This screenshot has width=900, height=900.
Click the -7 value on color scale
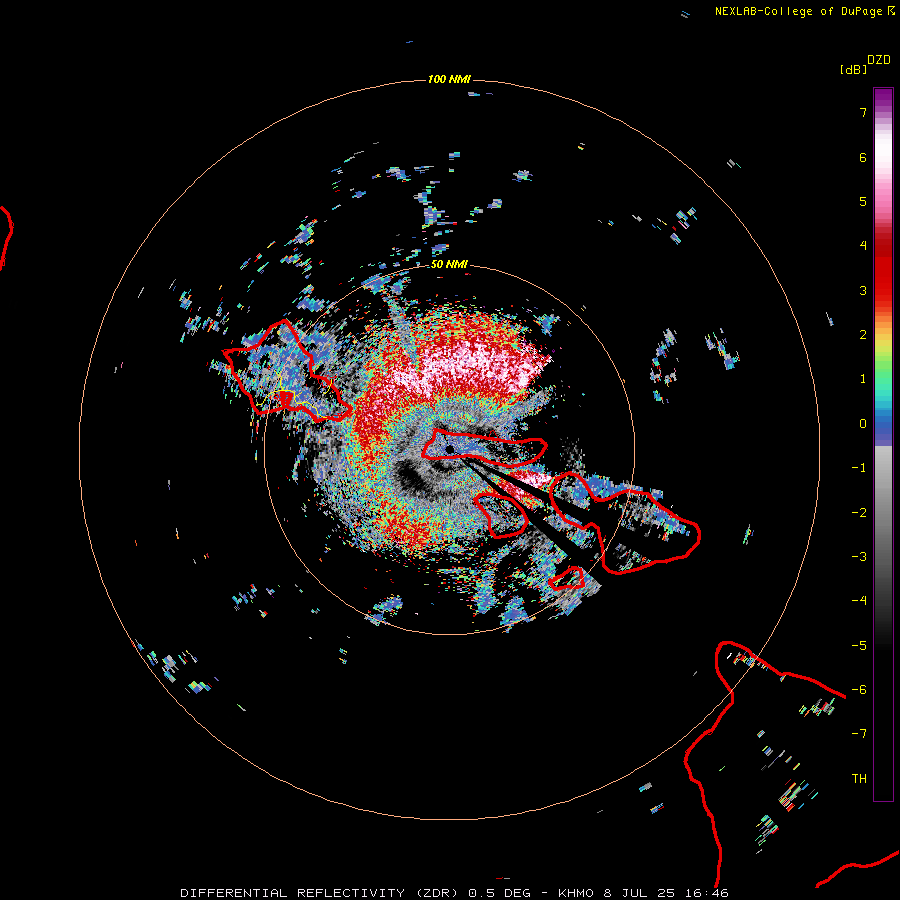[859, 734]
